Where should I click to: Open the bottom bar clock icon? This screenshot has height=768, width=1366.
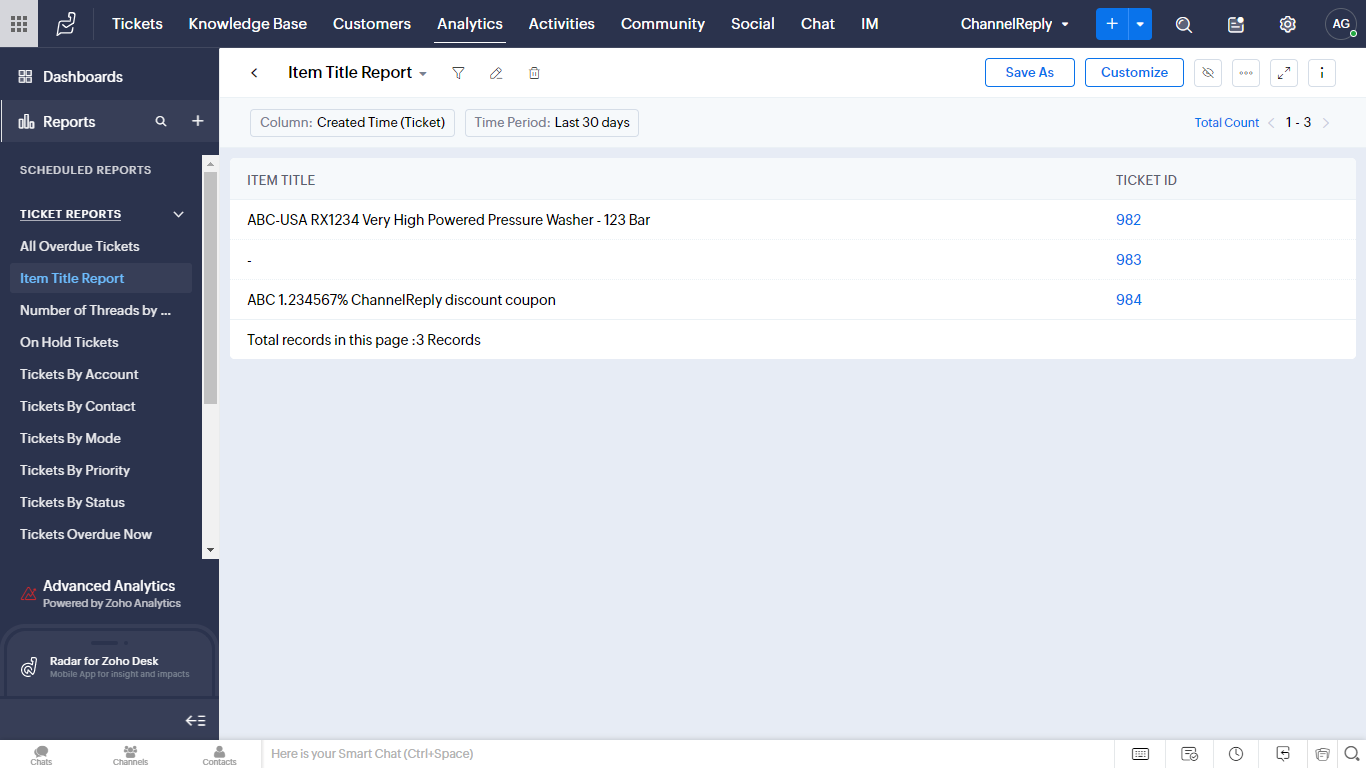[1236, 754]
